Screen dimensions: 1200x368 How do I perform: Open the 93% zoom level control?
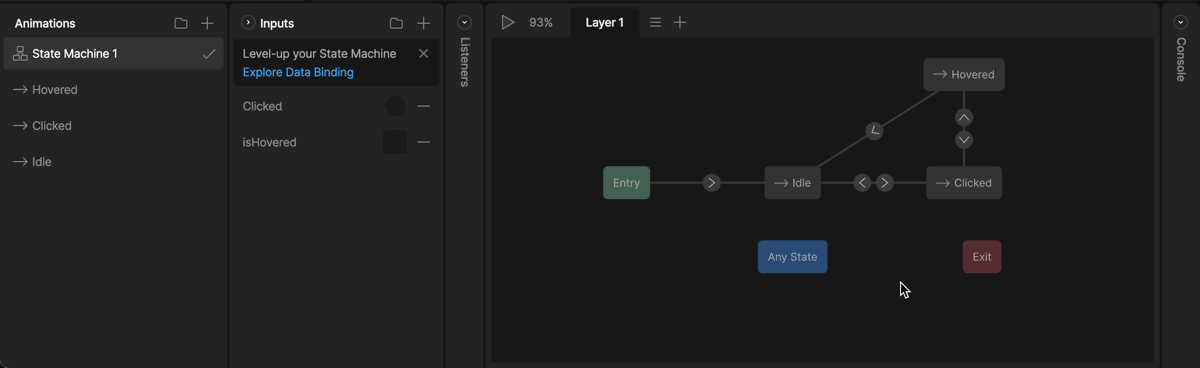pos(541,22)
